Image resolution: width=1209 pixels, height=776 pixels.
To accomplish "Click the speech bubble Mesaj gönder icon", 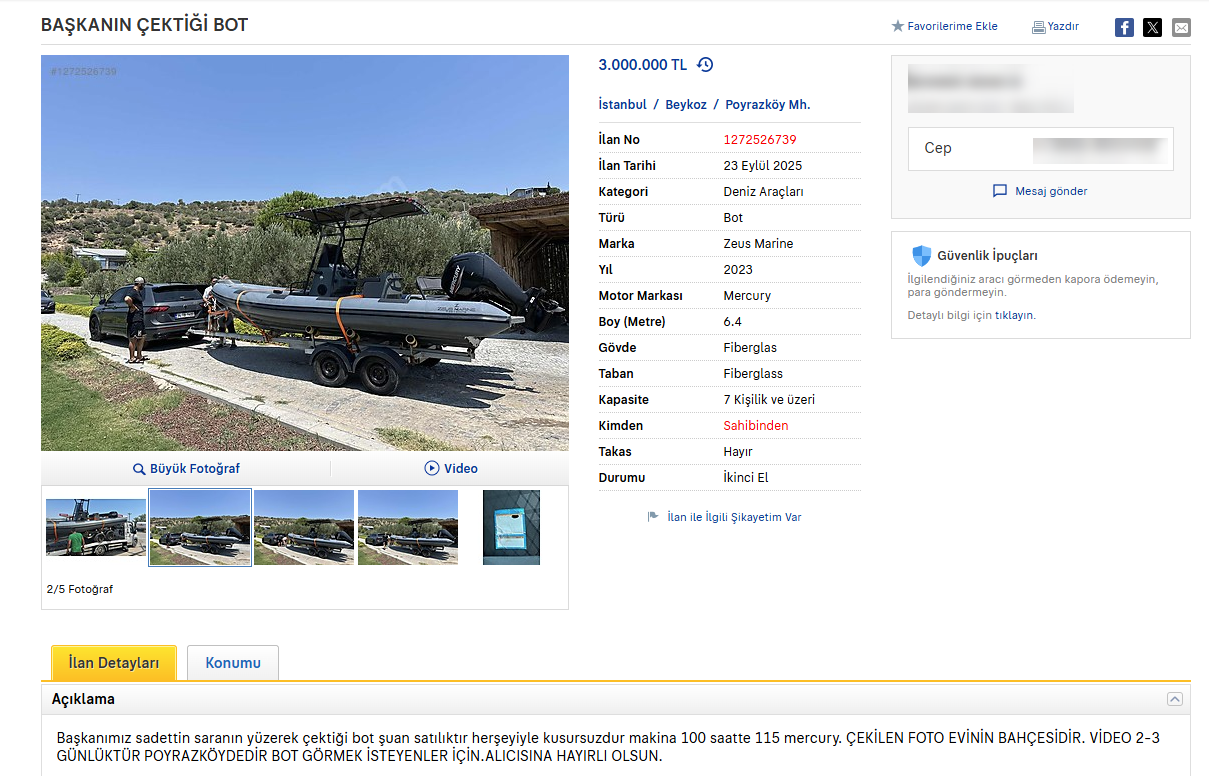I will [1000, 191].
